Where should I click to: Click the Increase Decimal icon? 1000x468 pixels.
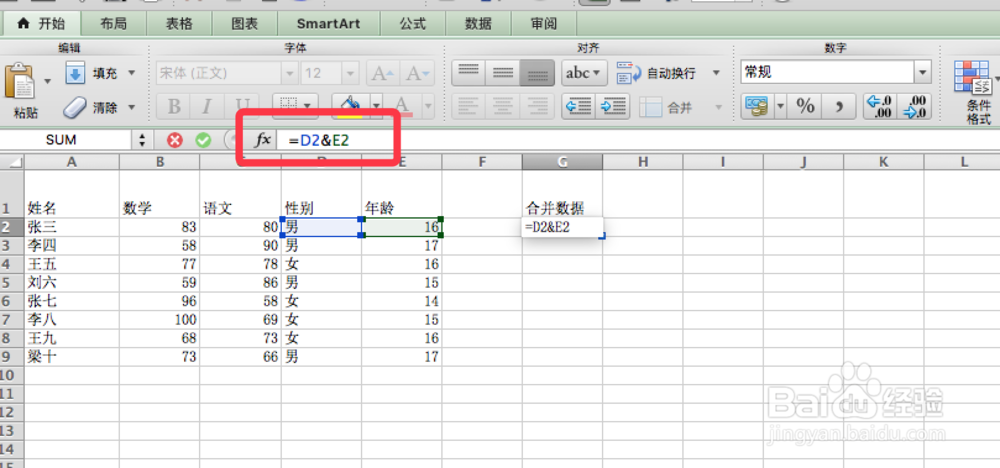[x=881, y=106]
